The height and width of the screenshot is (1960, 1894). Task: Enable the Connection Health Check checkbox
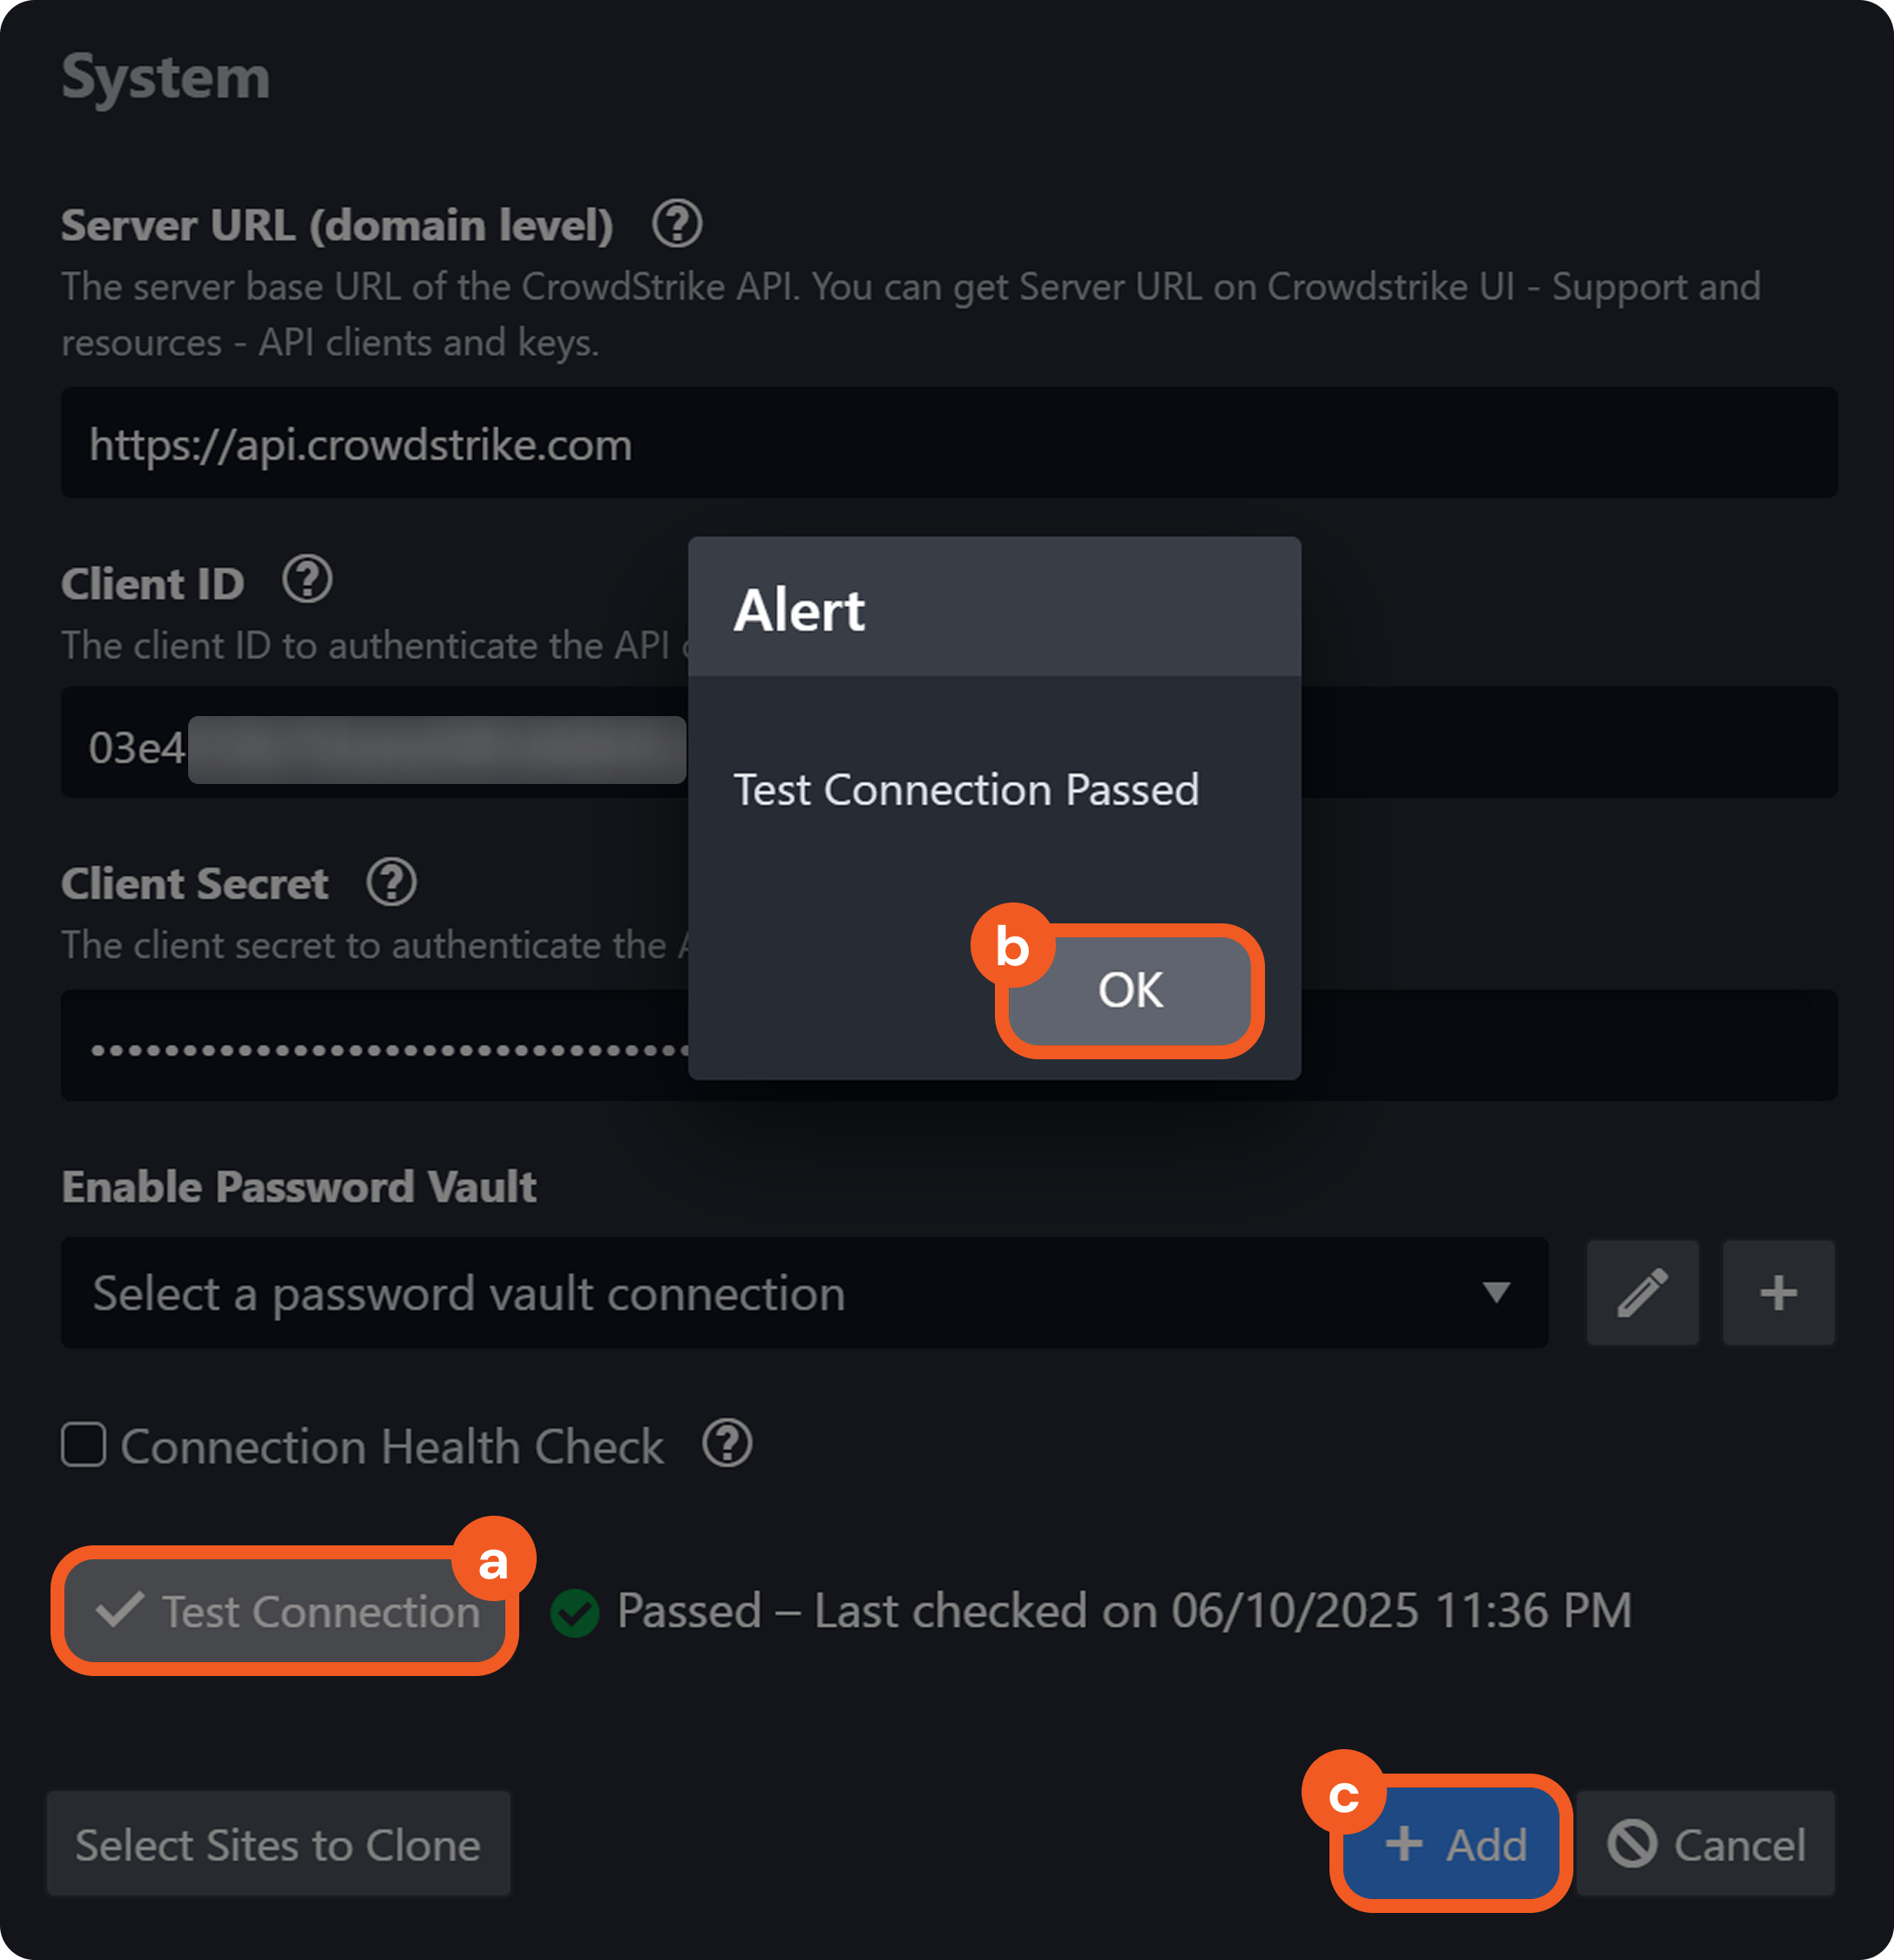(x=84, y=1445)
